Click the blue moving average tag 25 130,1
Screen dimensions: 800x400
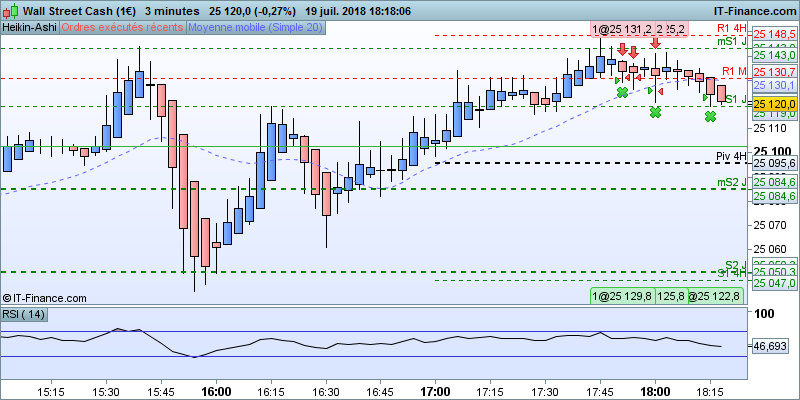point(774,85)
